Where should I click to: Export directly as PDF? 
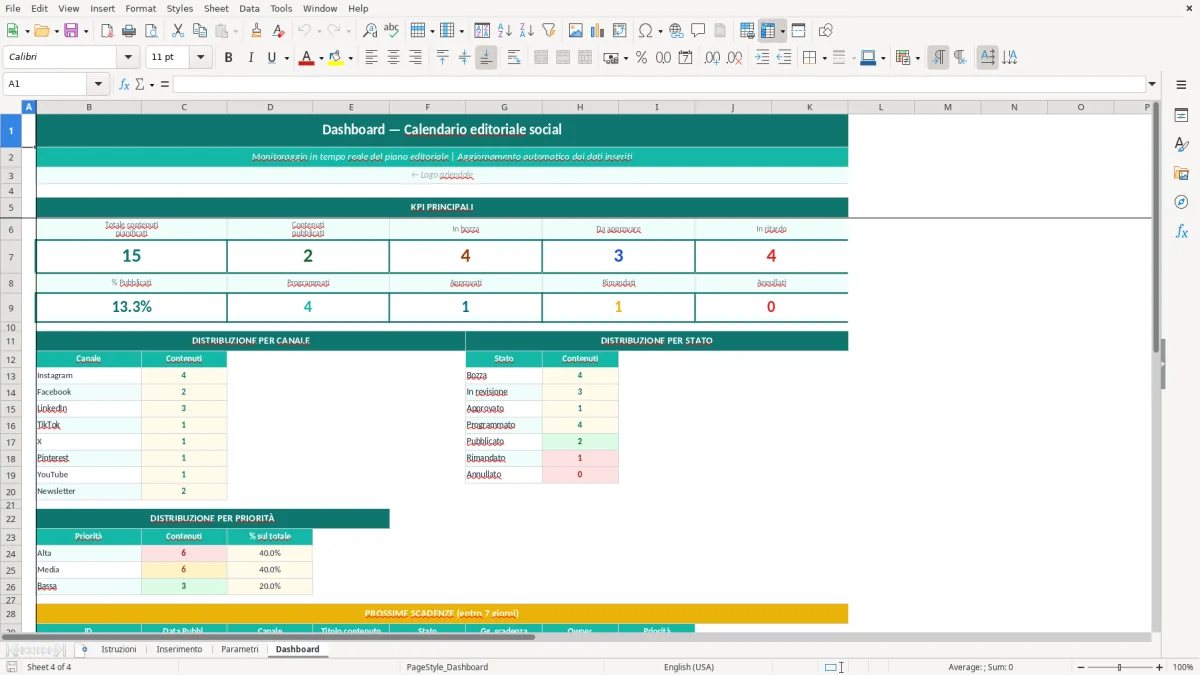106,30
